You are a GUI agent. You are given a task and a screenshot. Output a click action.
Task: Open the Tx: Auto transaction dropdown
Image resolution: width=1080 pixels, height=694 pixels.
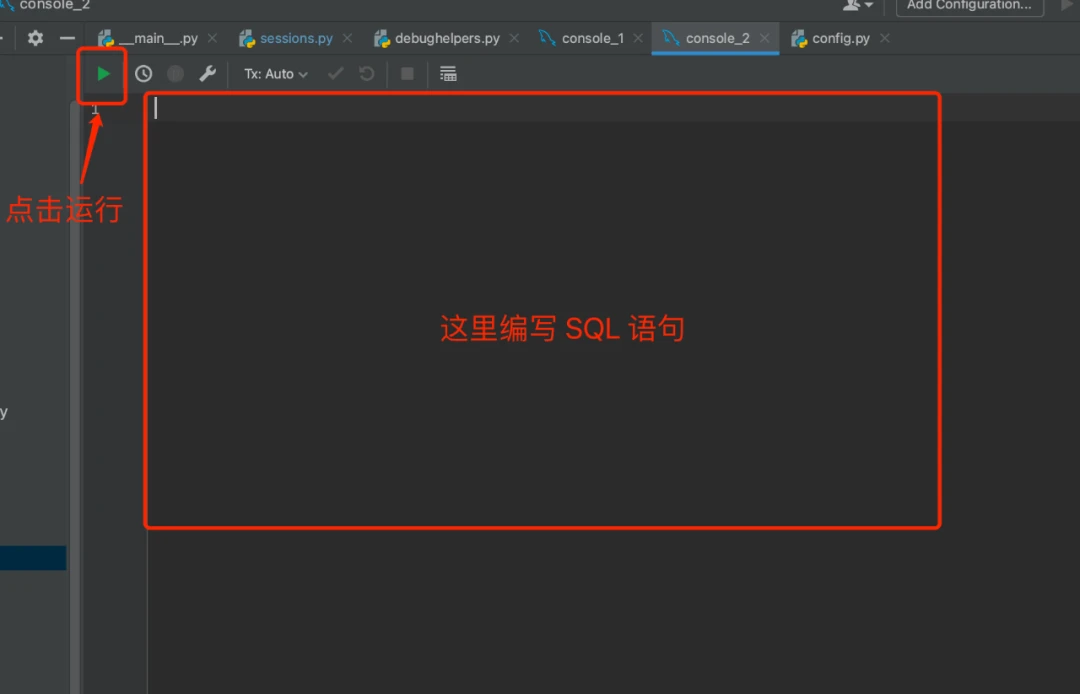point(276,74)
